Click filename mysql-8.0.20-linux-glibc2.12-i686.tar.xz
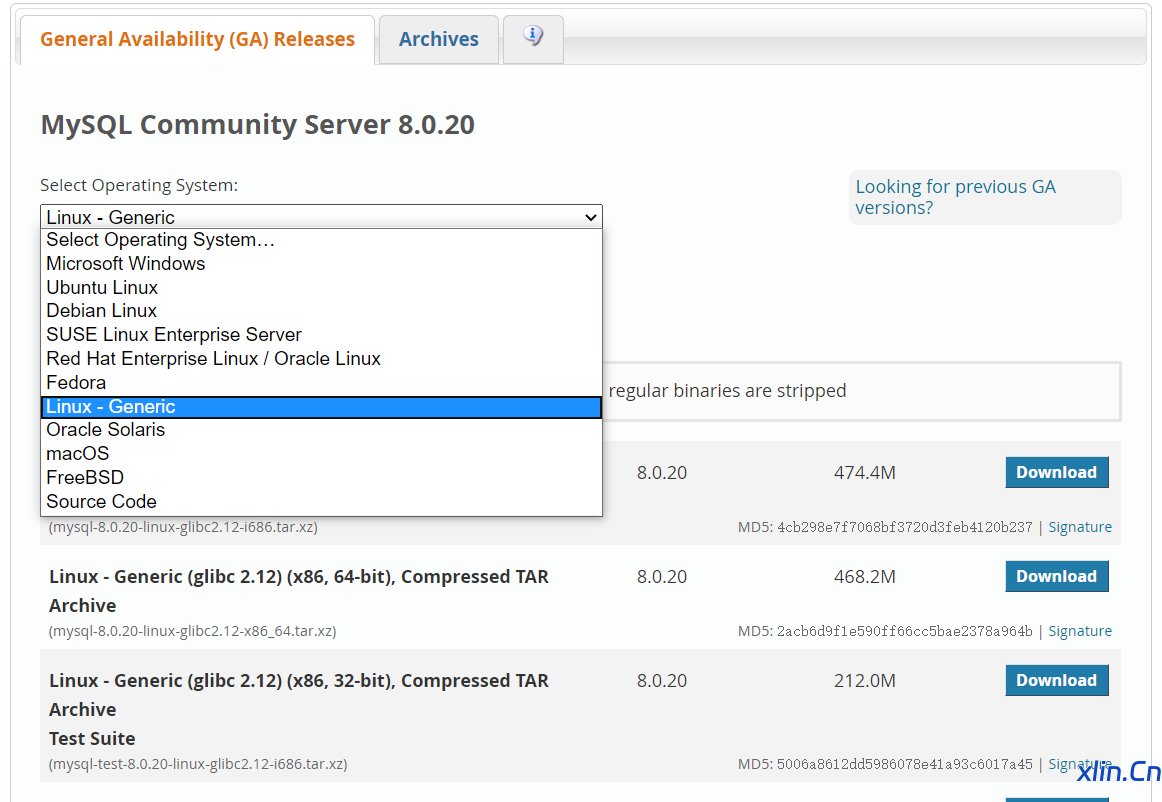This screenshot has width=1162, height=802. pos(183,527)
